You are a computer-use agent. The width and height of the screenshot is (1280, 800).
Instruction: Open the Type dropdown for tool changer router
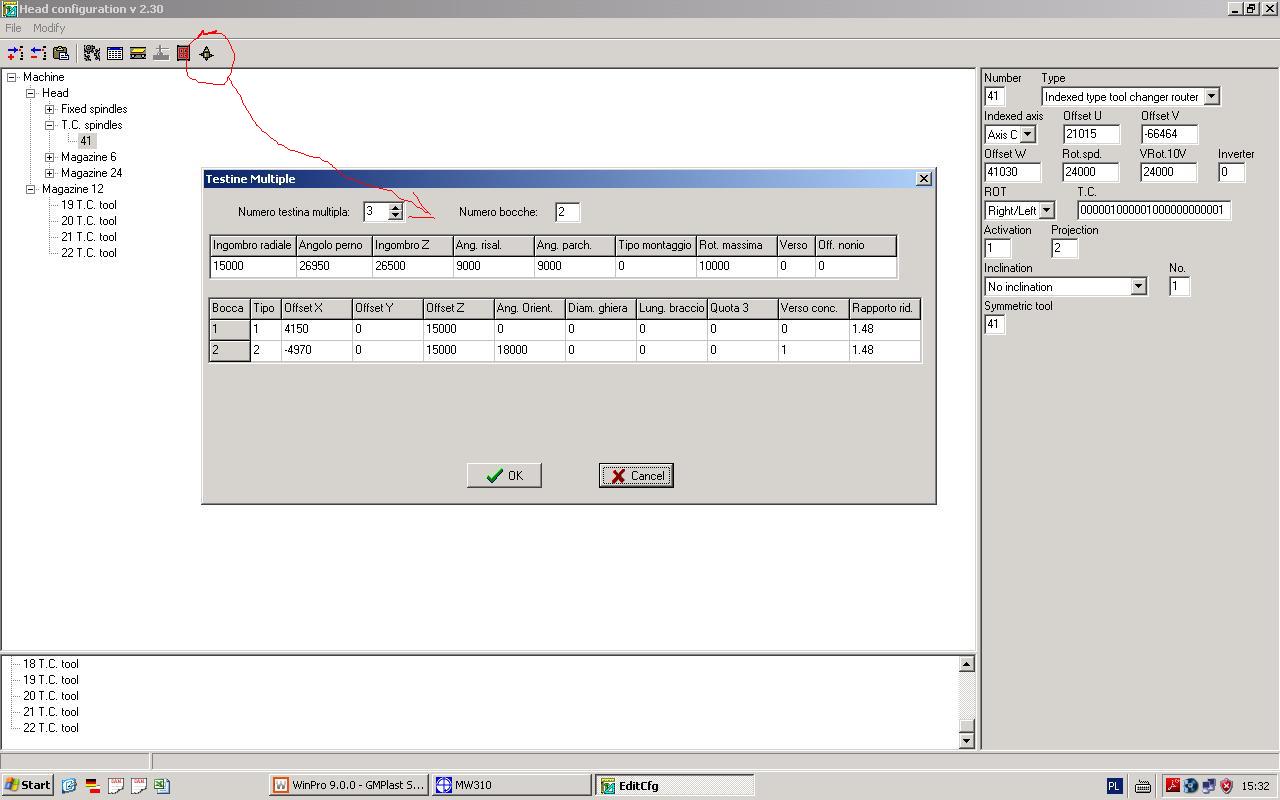pos(1211,97)
